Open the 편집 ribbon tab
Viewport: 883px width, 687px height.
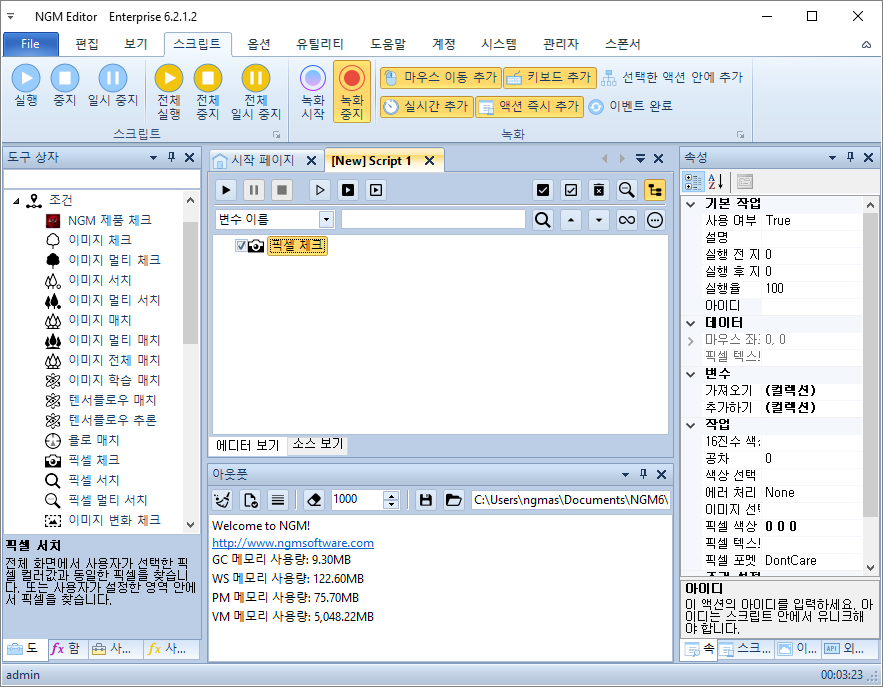click(87, 44)
